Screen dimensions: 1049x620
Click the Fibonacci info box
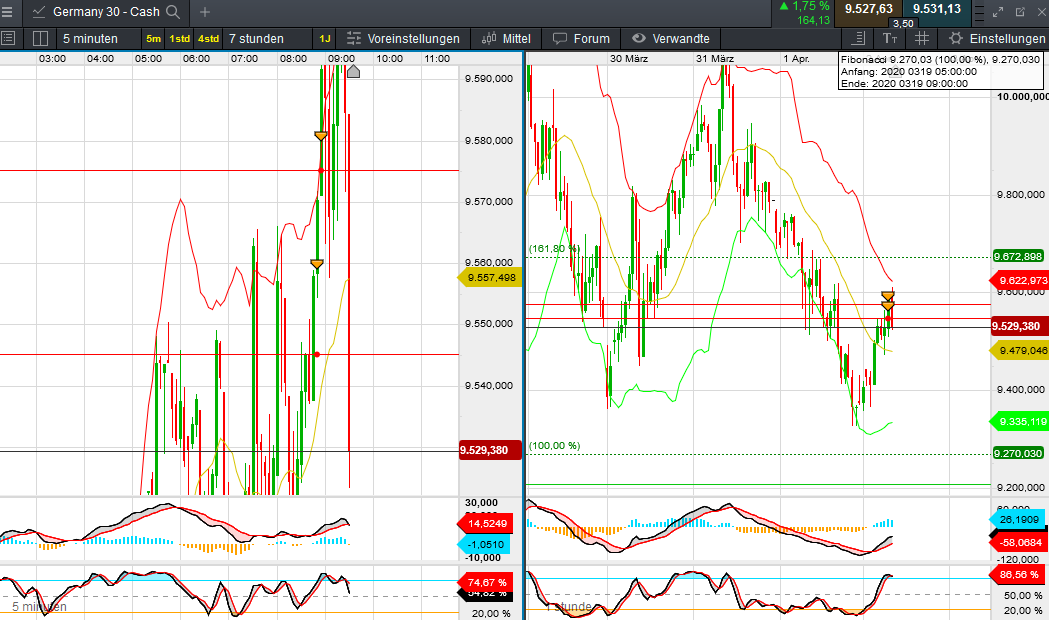click(x=941, y=72)
